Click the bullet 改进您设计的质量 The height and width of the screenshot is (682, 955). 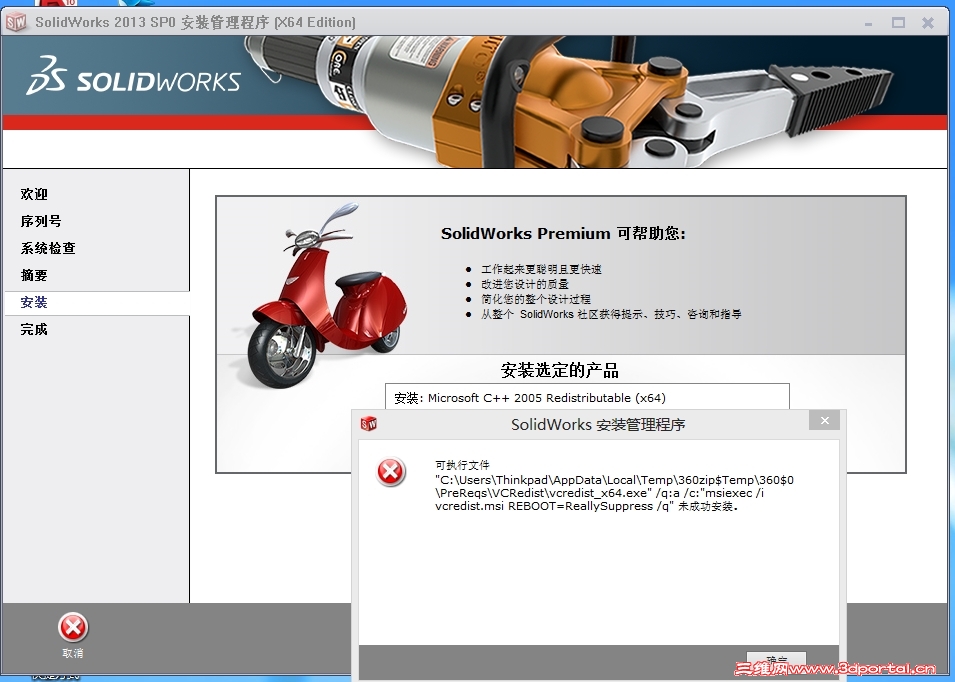click(x=525, y=284)
